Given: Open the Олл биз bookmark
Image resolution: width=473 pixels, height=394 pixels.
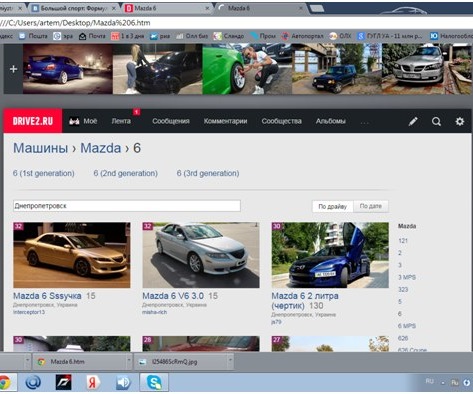Looking at the screenshot, I should pos(192,36).
